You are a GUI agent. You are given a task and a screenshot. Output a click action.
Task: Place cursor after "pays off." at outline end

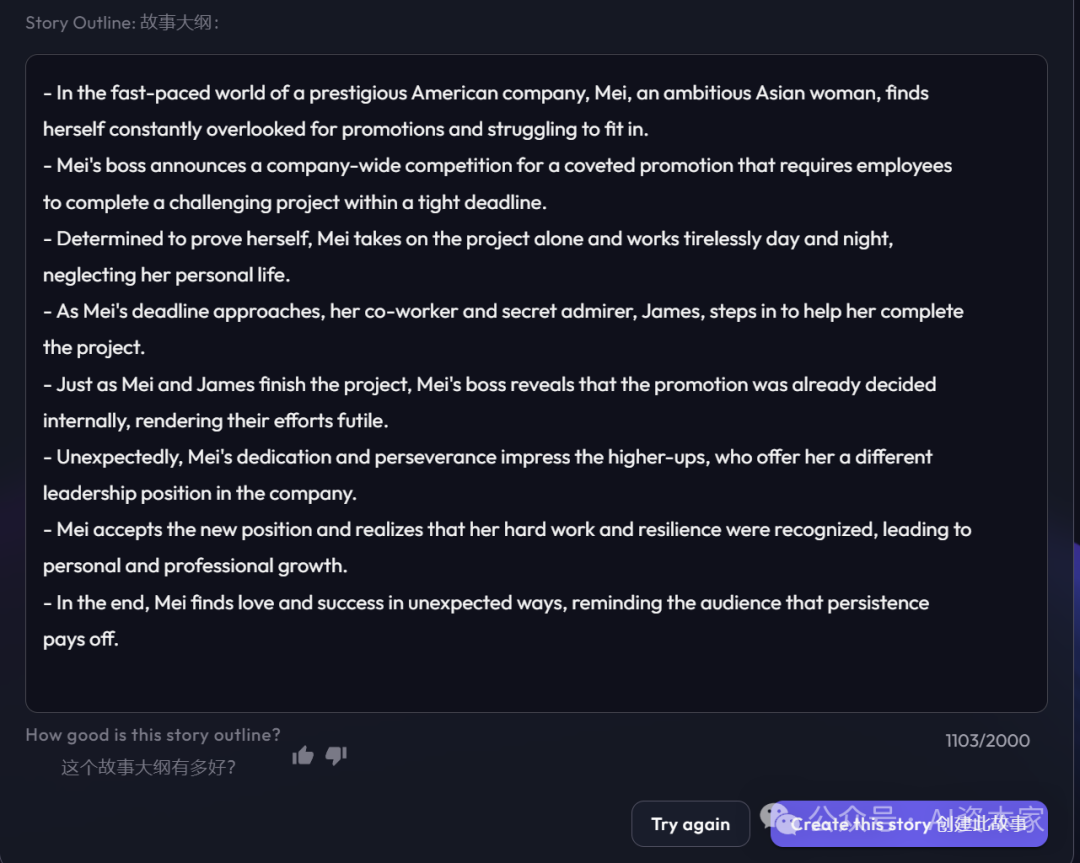tap(120, 640)
